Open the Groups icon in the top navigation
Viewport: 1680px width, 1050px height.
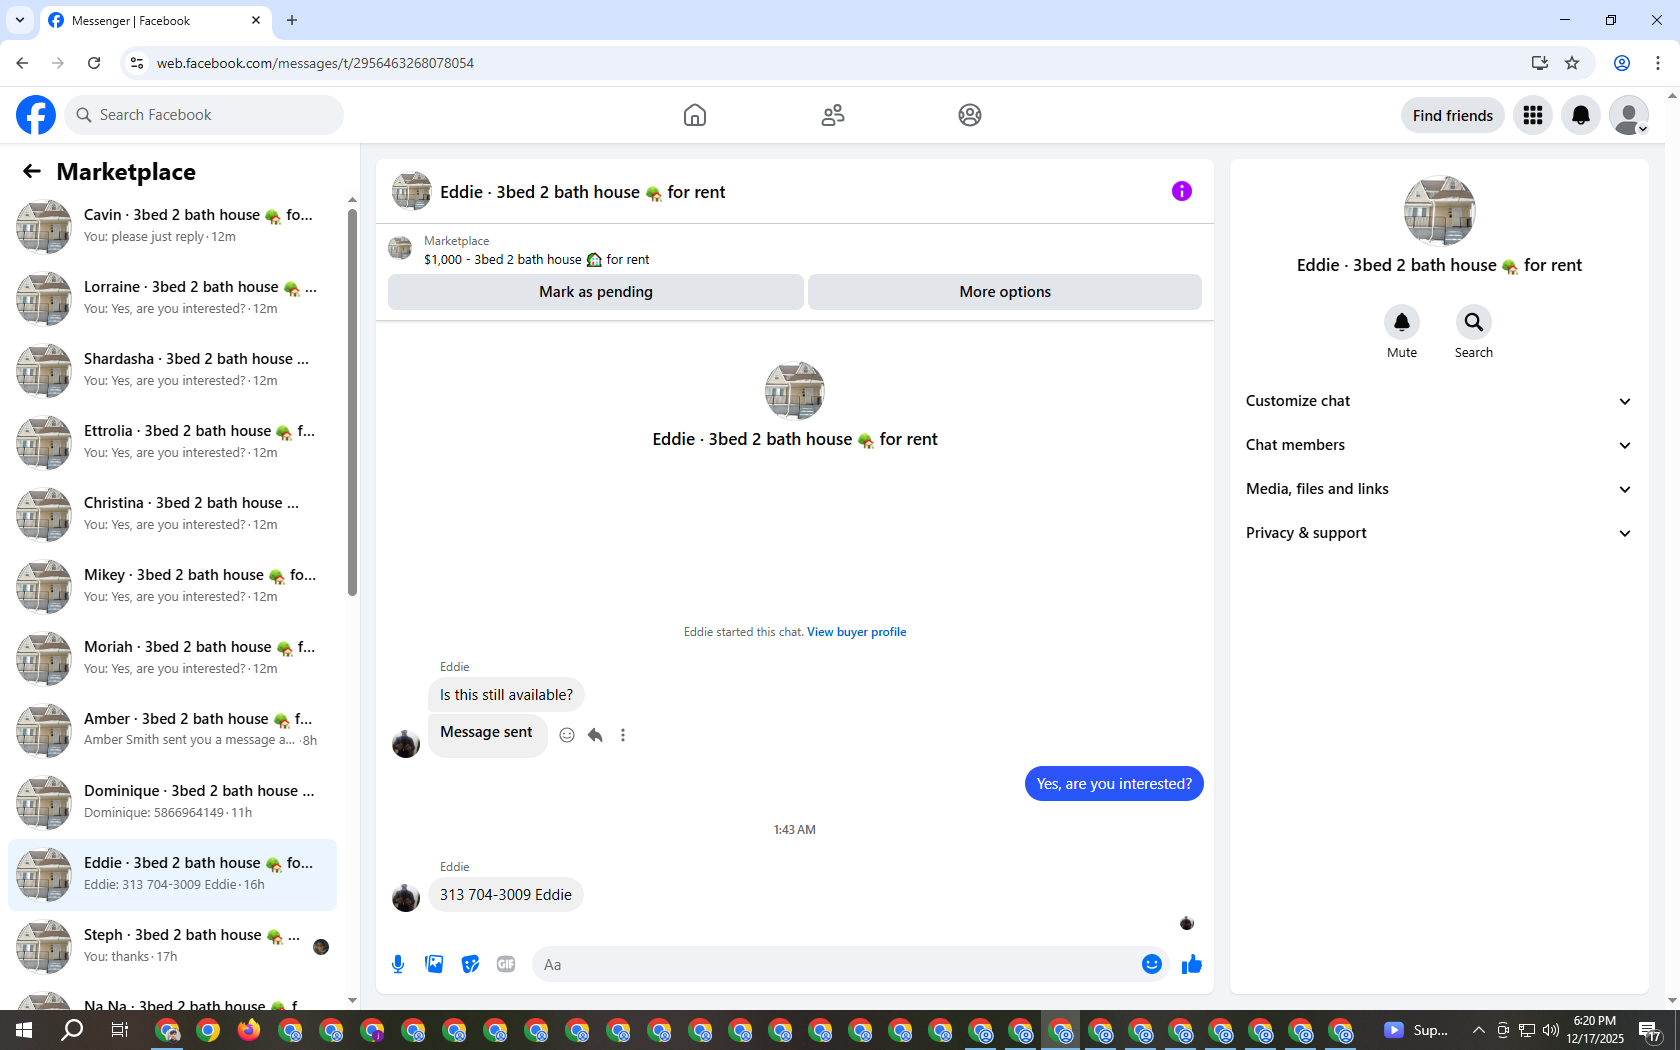point(970,115)
